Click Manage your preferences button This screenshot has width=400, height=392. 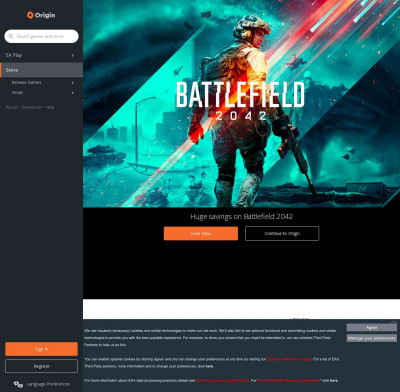(372, 338)
